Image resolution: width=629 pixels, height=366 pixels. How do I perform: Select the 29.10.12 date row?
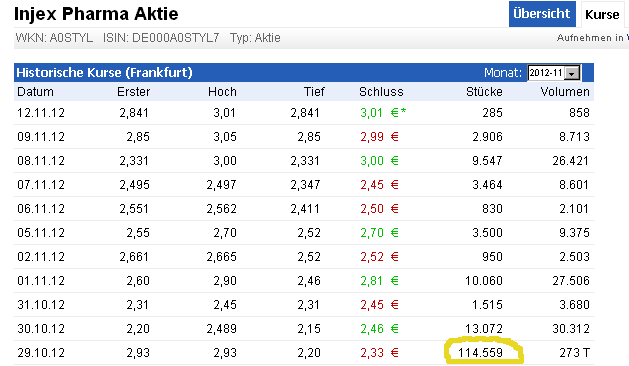point(304,353)
